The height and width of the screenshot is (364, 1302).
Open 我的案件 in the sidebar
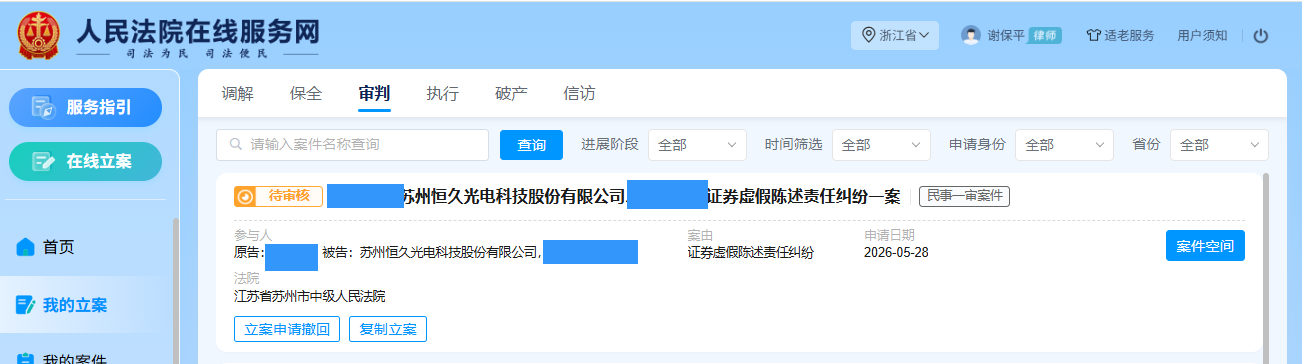coord(74,358)
